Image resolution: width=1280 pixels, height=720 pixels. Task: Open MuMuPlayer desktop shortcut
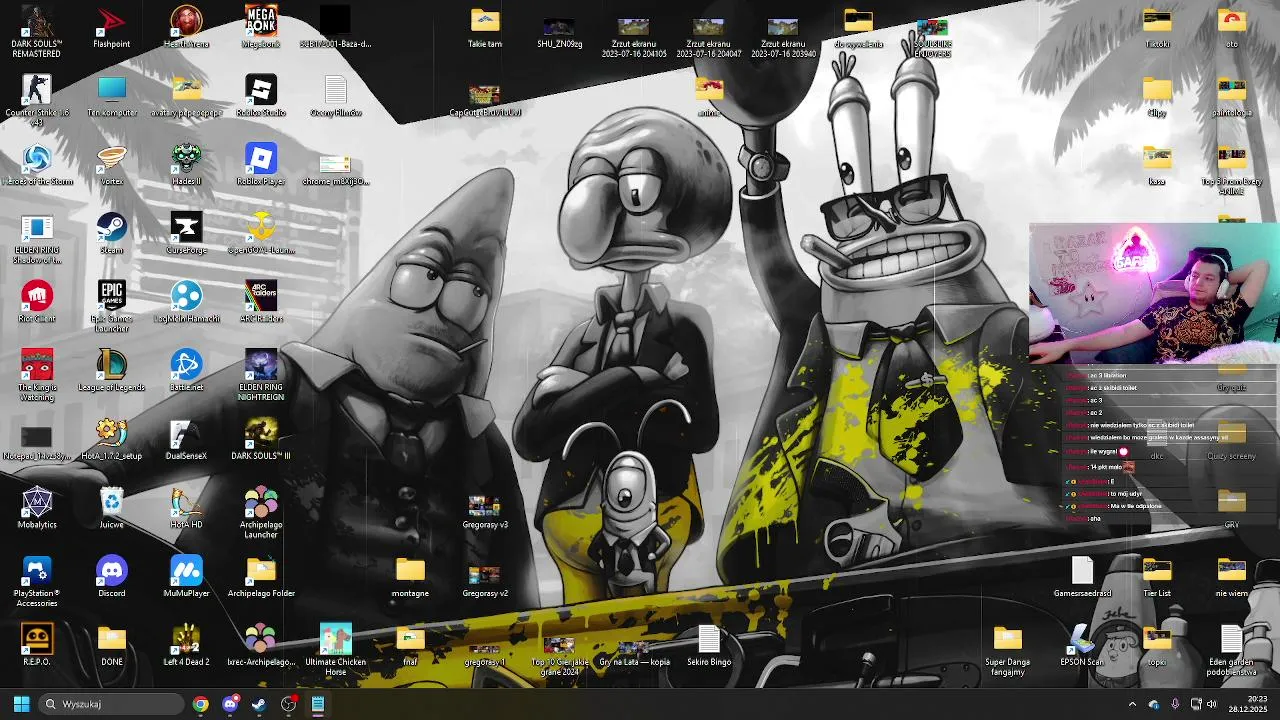(186, 577)
